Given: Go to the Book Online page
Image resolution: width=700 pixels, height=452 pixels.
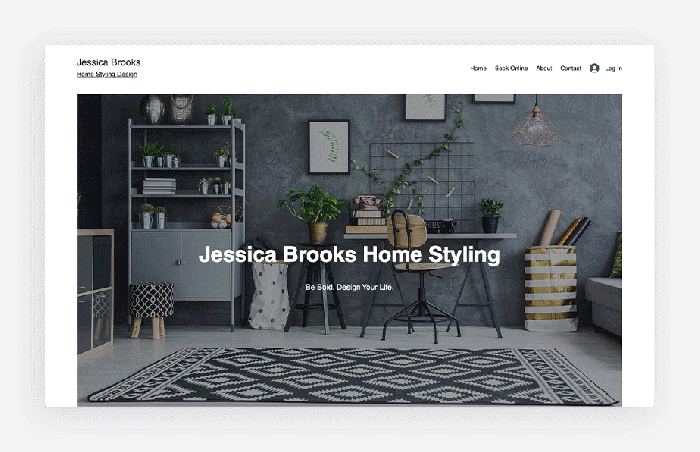Looking at the screenshot, I should 511,68.
